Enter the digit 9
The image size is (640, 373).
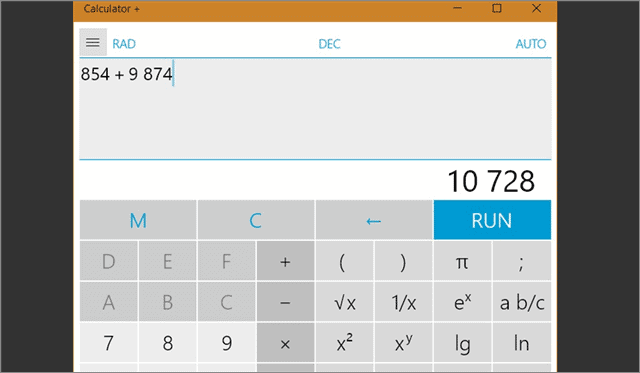tap(227, 343)
